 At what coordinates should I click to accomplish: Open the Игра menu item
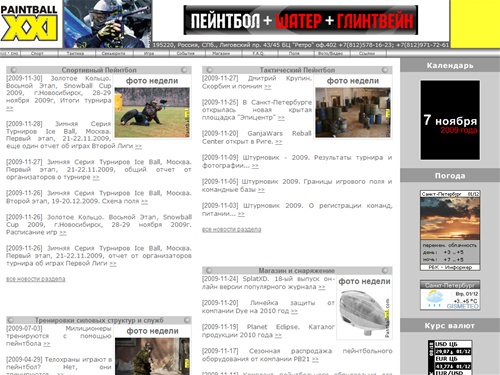pyautogui.click(x=149, y=53)
